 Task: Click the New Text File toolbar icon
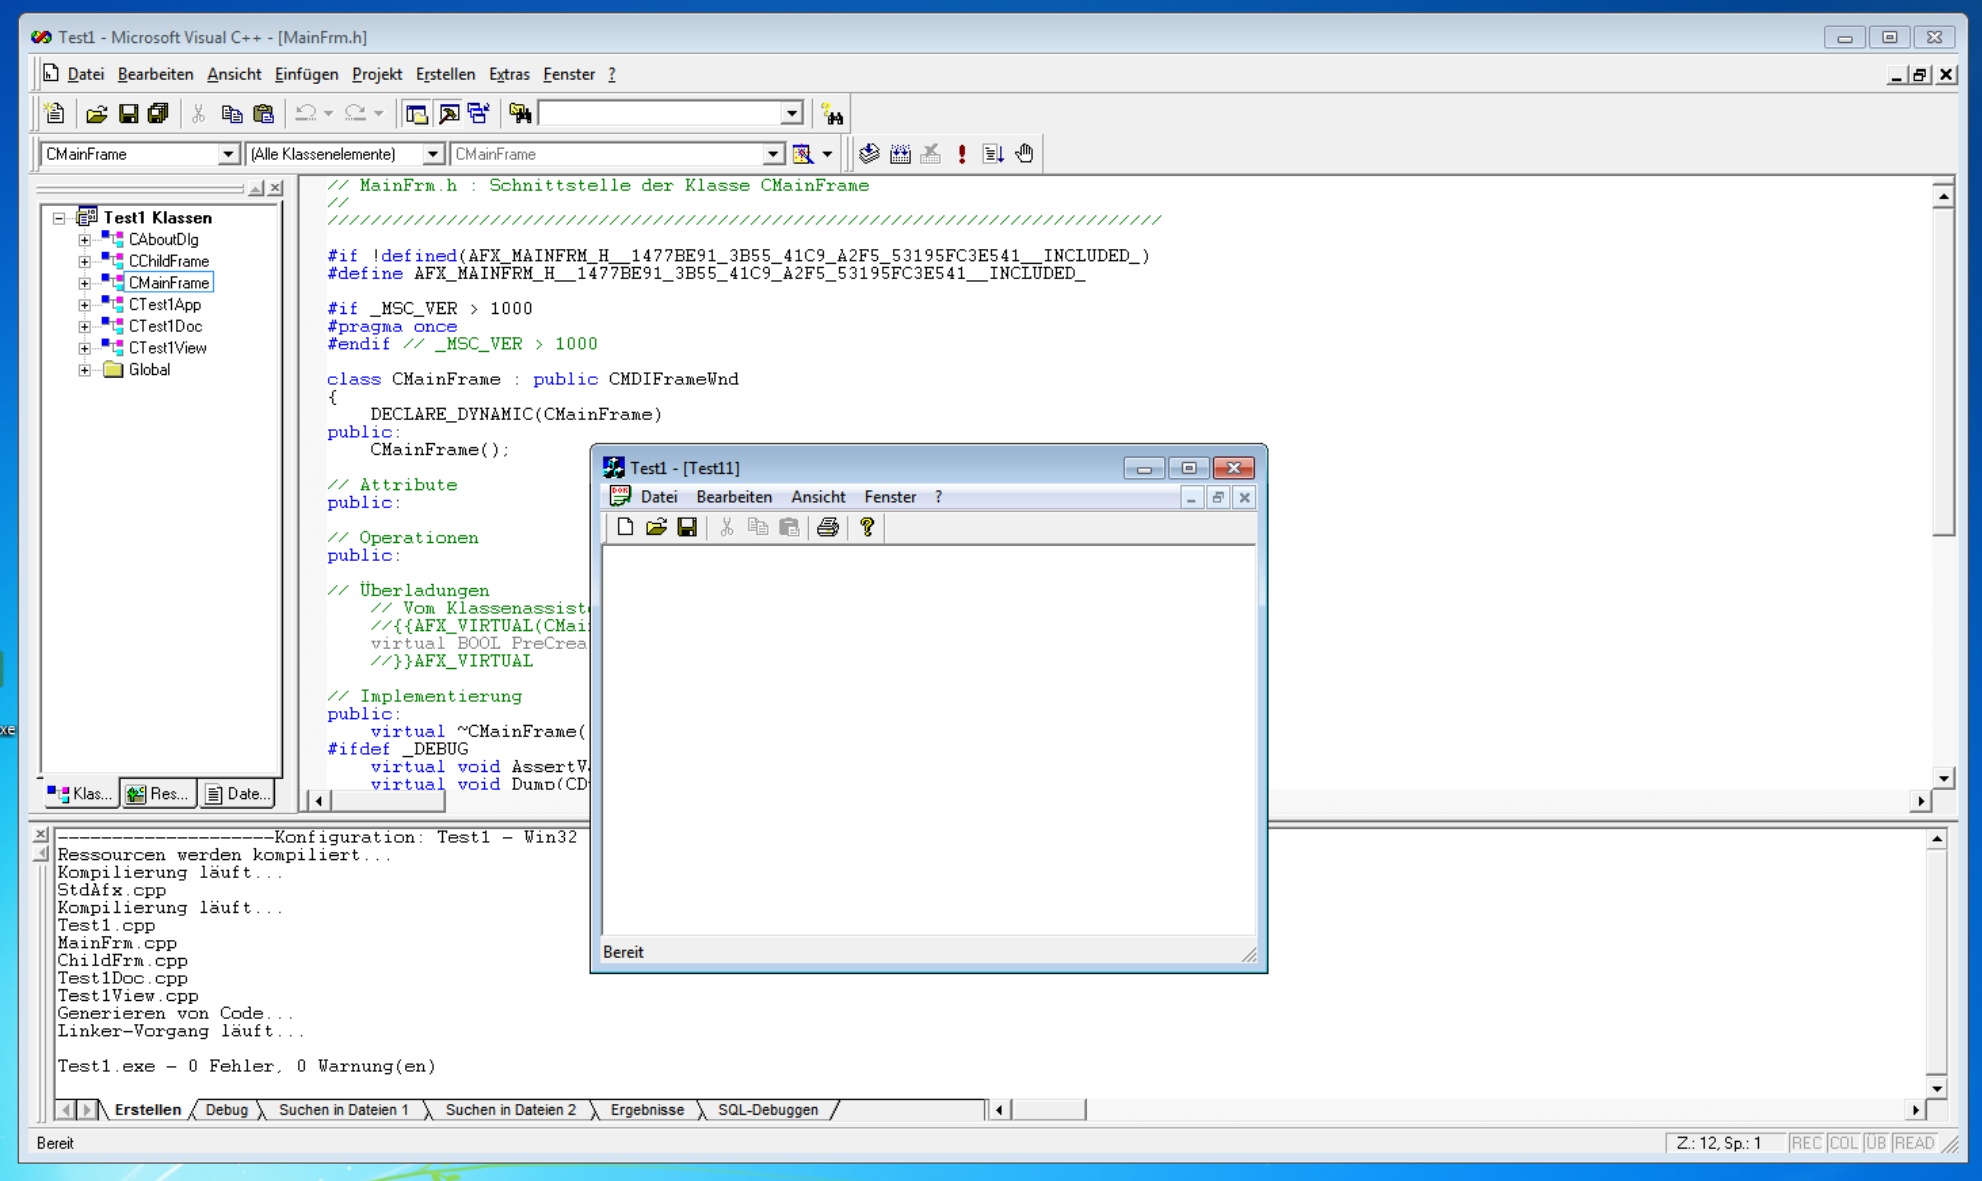click(55, 114)
